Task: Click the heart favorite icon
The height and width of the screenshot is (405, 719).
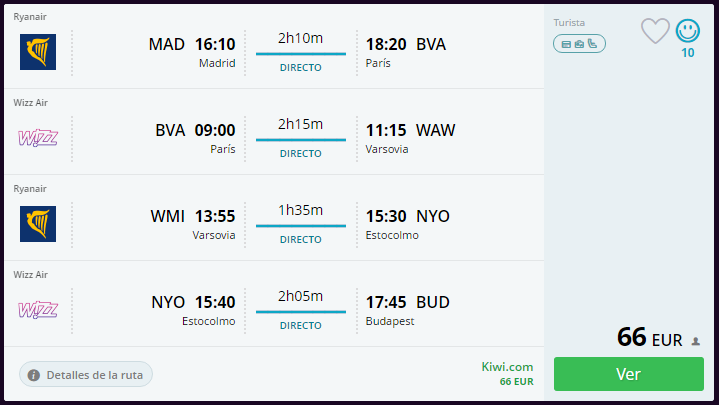Action: (x=655, y=31)
